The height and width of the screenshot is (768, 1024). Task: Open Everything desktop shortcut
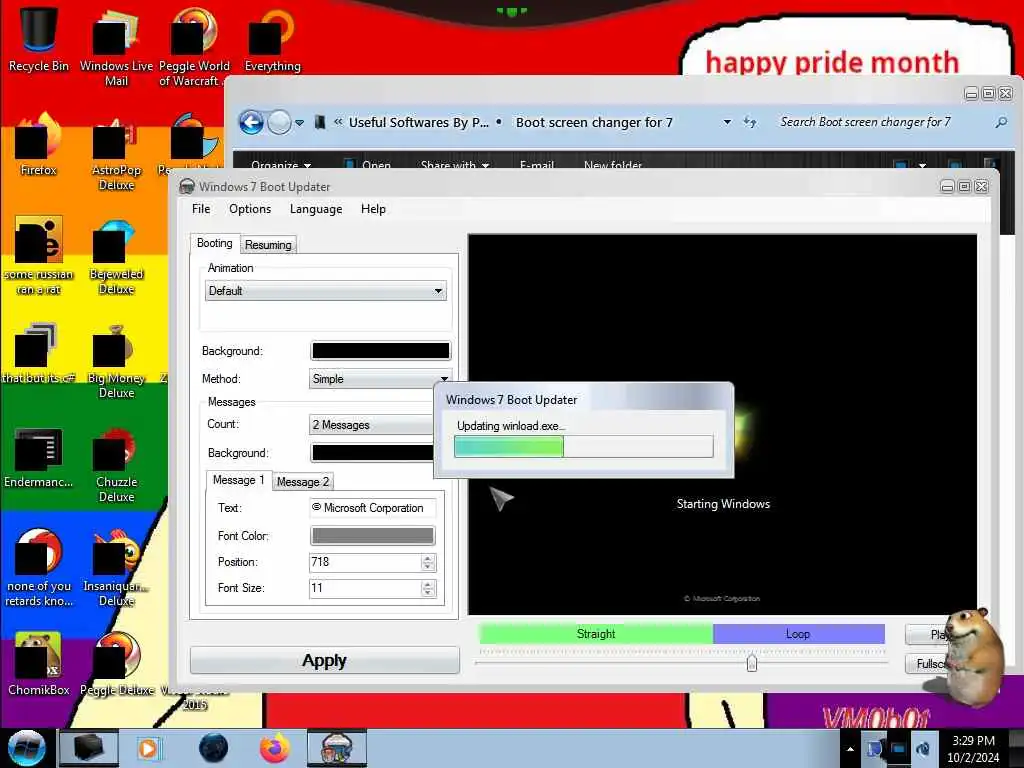(272, 39)
